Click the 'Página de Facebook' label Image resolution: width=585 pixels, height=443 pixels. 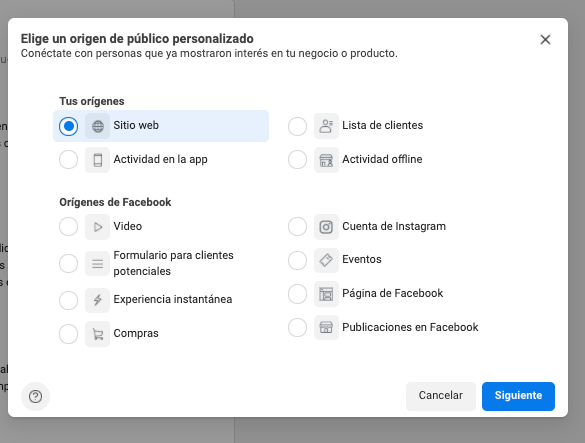pyautogui.click(x=392, y=293)
